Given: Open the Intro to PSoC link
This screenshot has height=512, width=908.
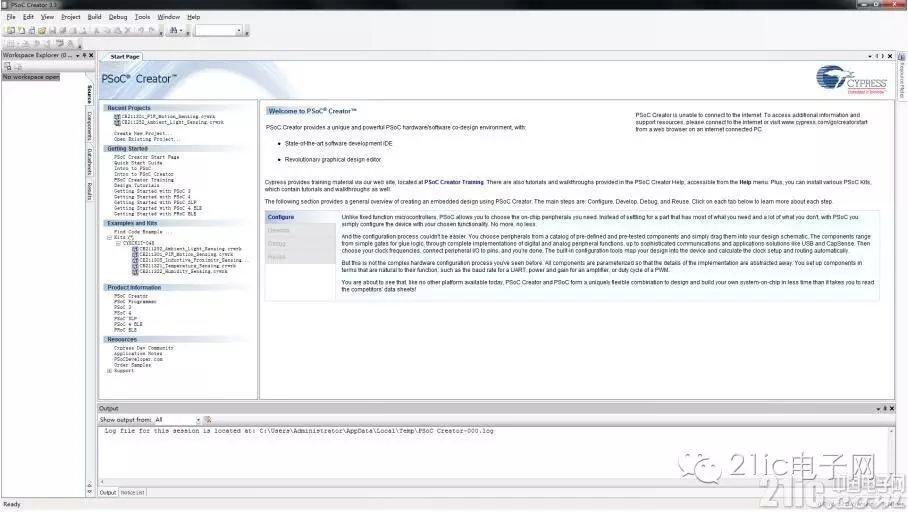Looking at the screenshot, I should tap(133, 169).
